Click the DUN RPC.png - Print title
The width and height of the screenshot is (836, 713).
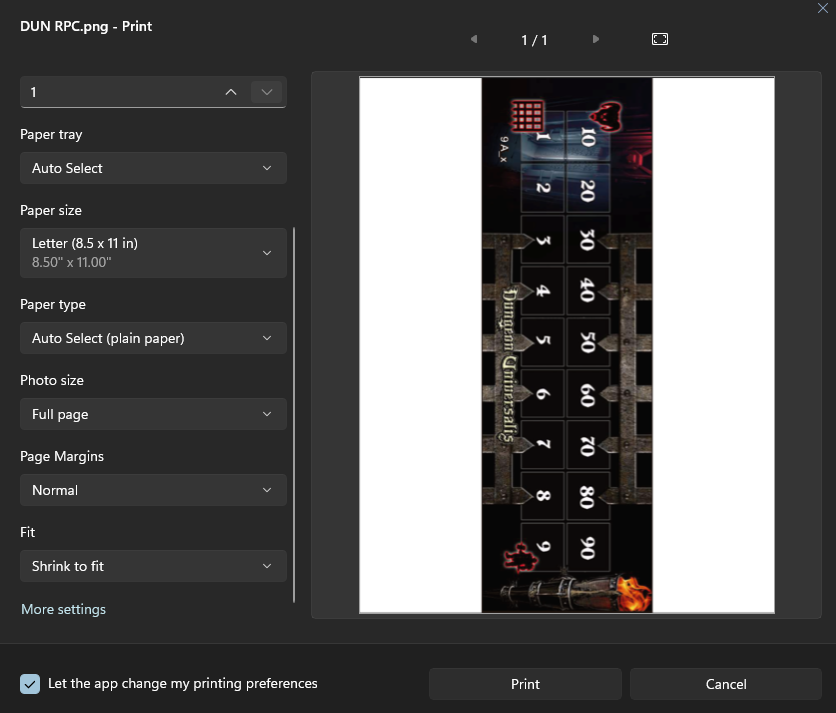86,26
